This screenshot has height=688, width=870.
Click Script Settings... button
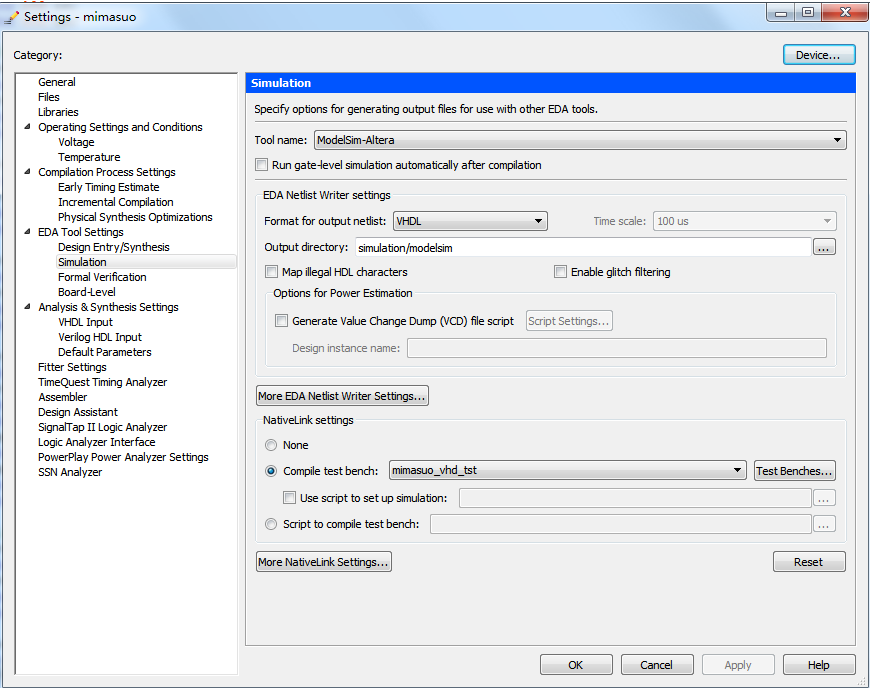pyautogui.click(x=569, y=321)
